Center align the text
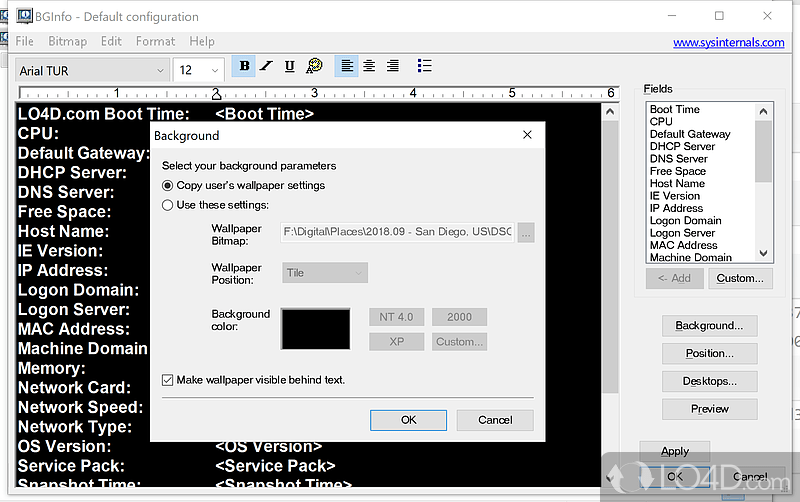 (369, 66)
